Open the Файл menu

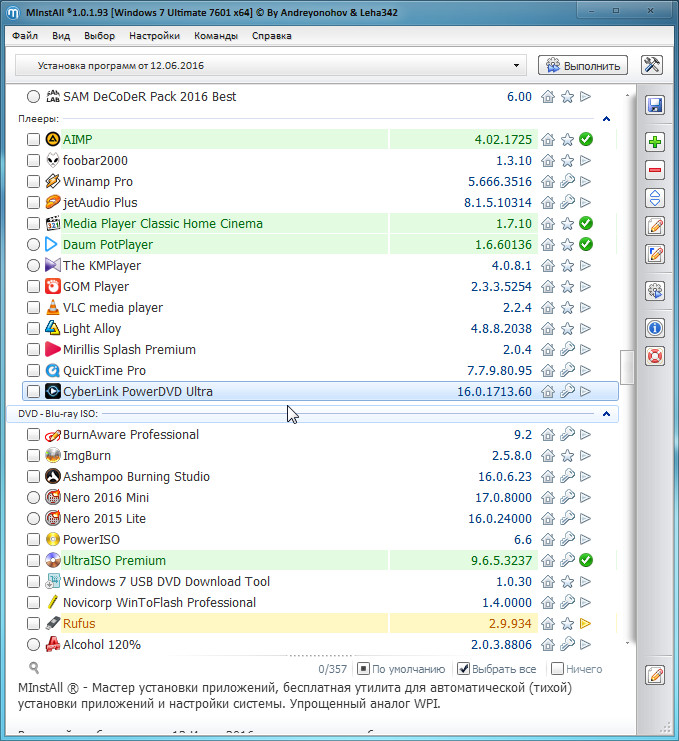point(25,36)
